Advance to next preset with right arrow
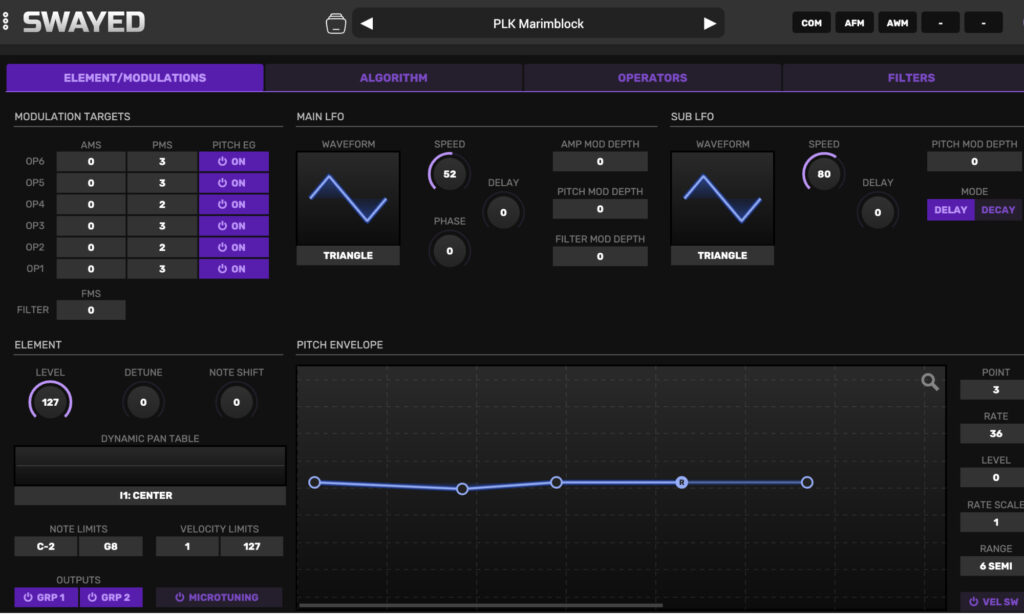This screenshot has width=1024, height=614. click(710, 23)
